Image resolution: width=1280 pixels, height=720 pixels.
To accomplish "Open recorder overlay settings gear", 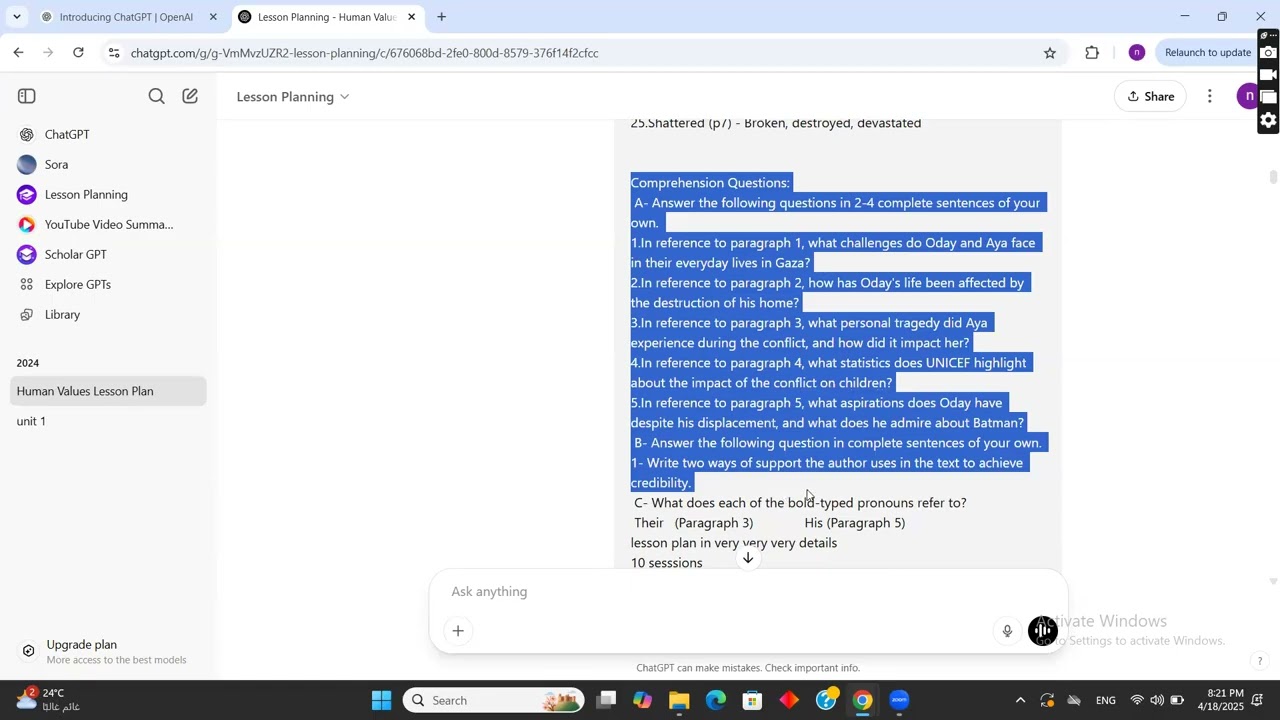I will point(1268,120).
